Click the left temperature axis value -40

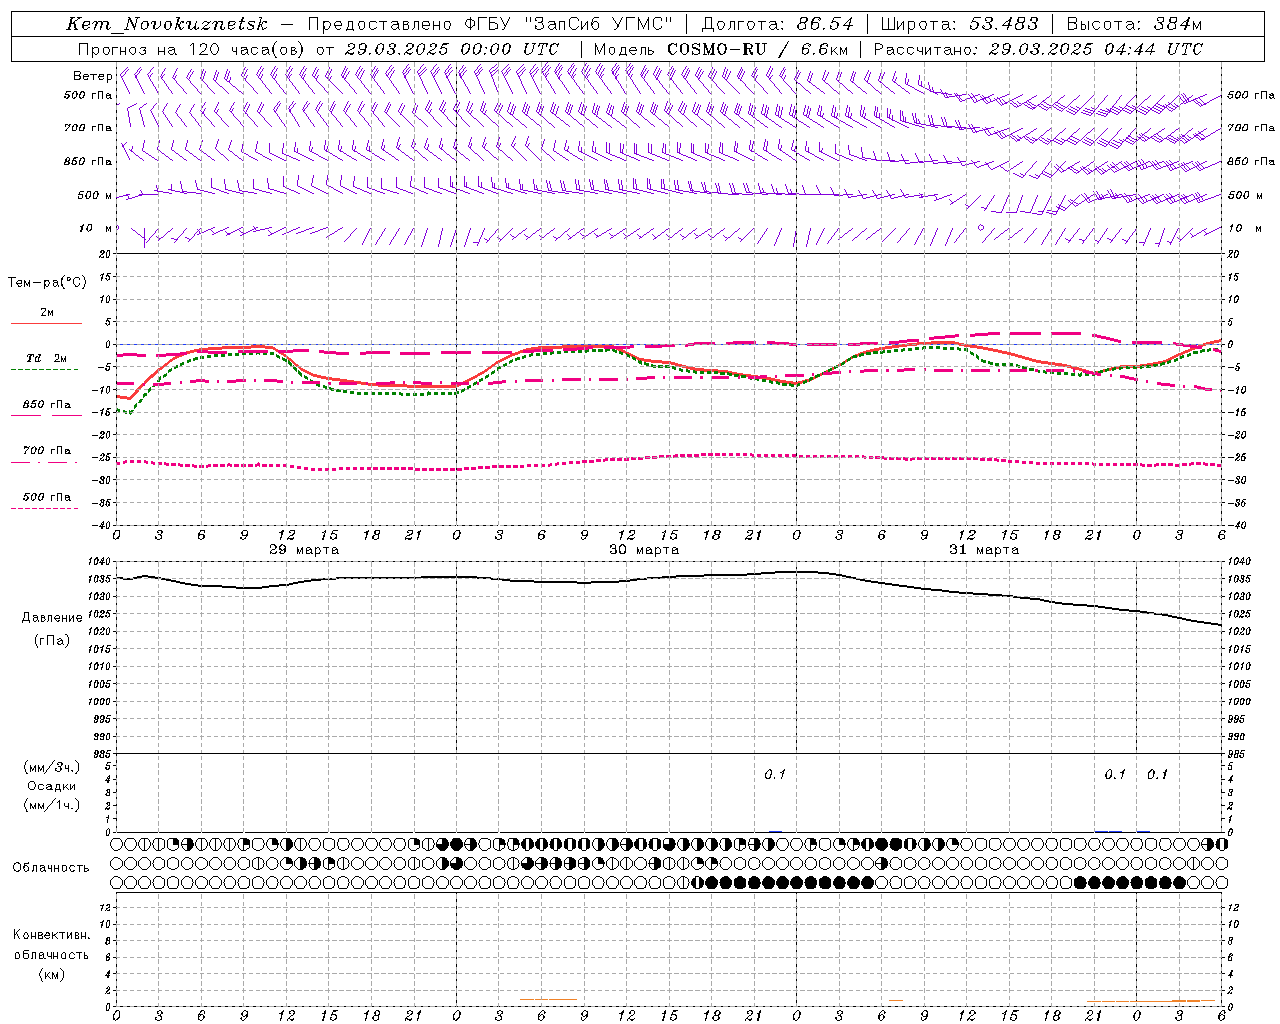tap(103, 525)
